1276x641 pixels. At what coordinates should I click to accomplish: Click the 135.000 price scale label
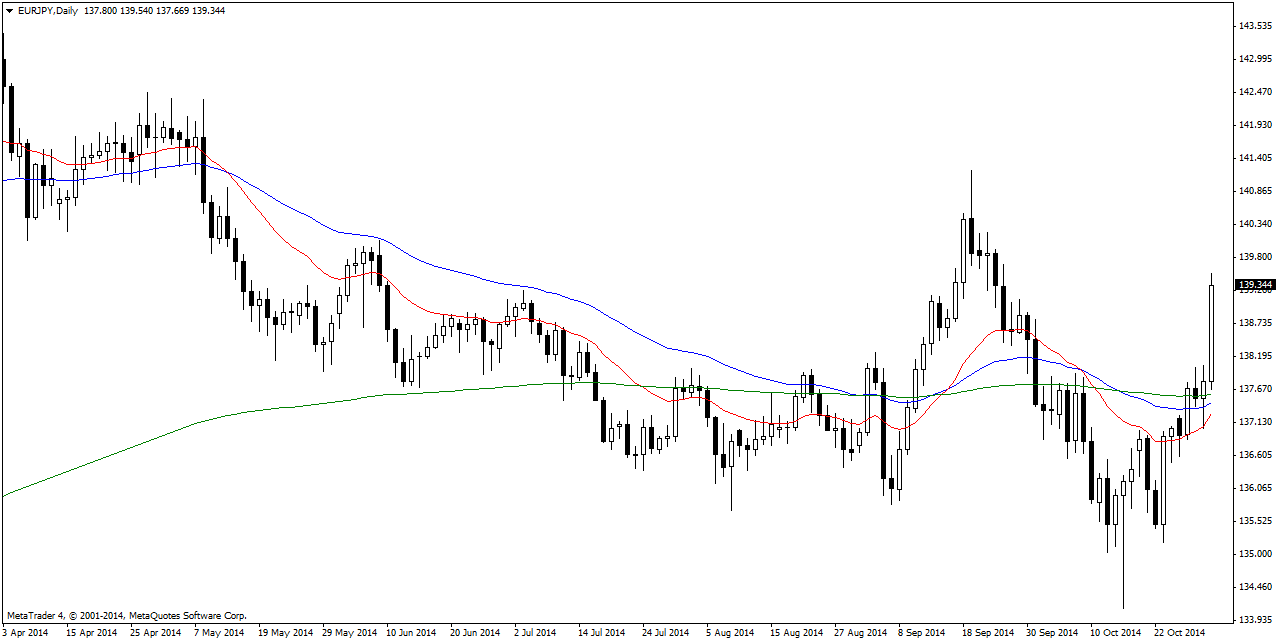tap(1255, 554)
